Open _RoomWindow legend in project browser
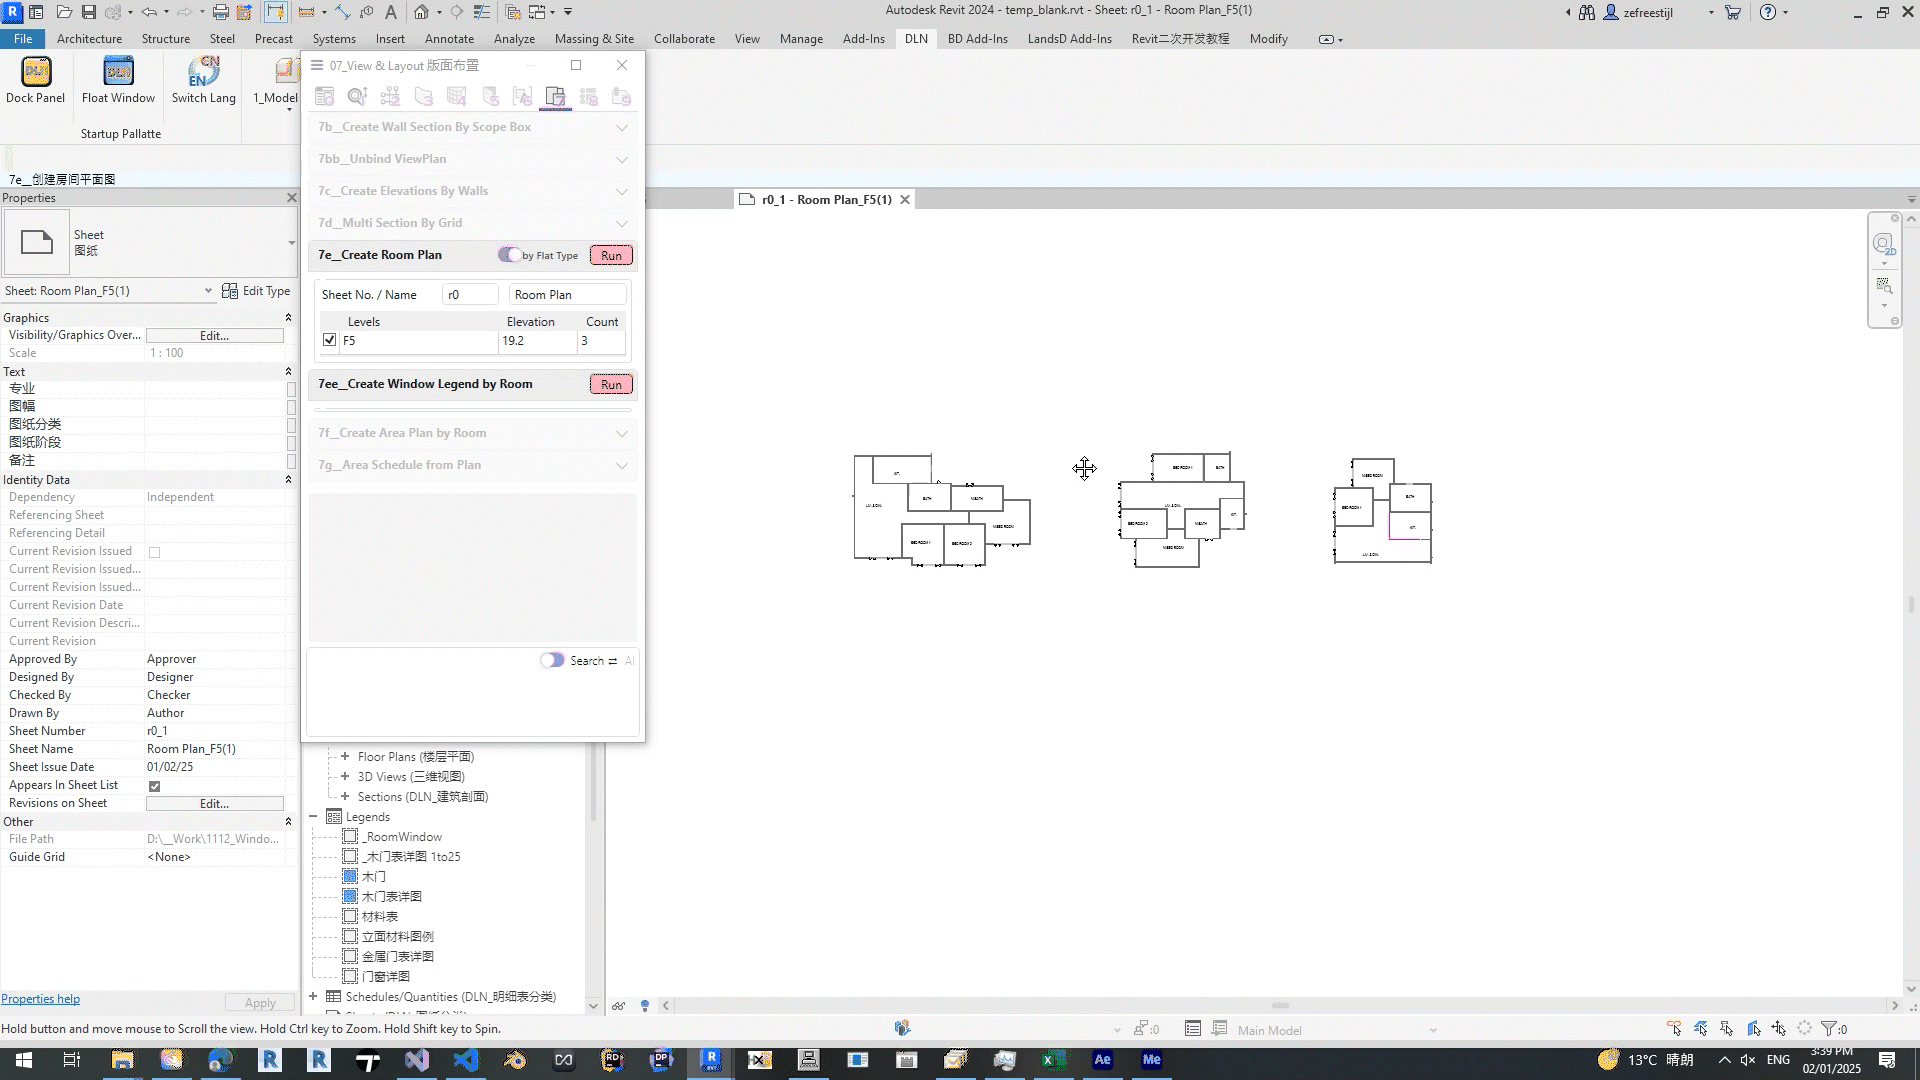 point(402,837)
